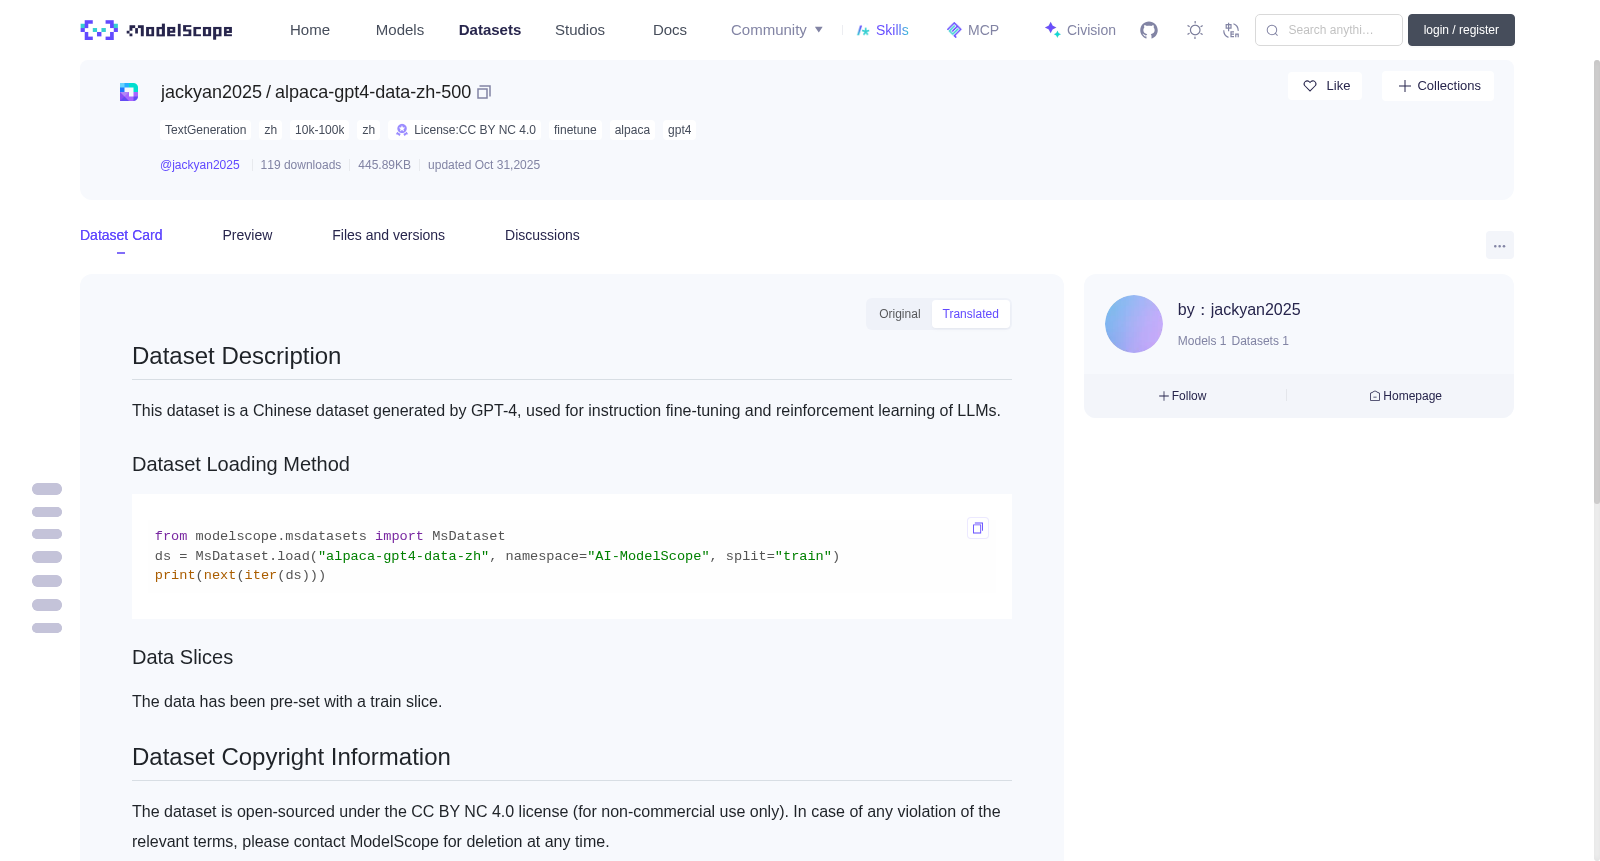
Task: Copy the dataset name with the copy icon
Action: pyautogui.click(x=484, y=92)
